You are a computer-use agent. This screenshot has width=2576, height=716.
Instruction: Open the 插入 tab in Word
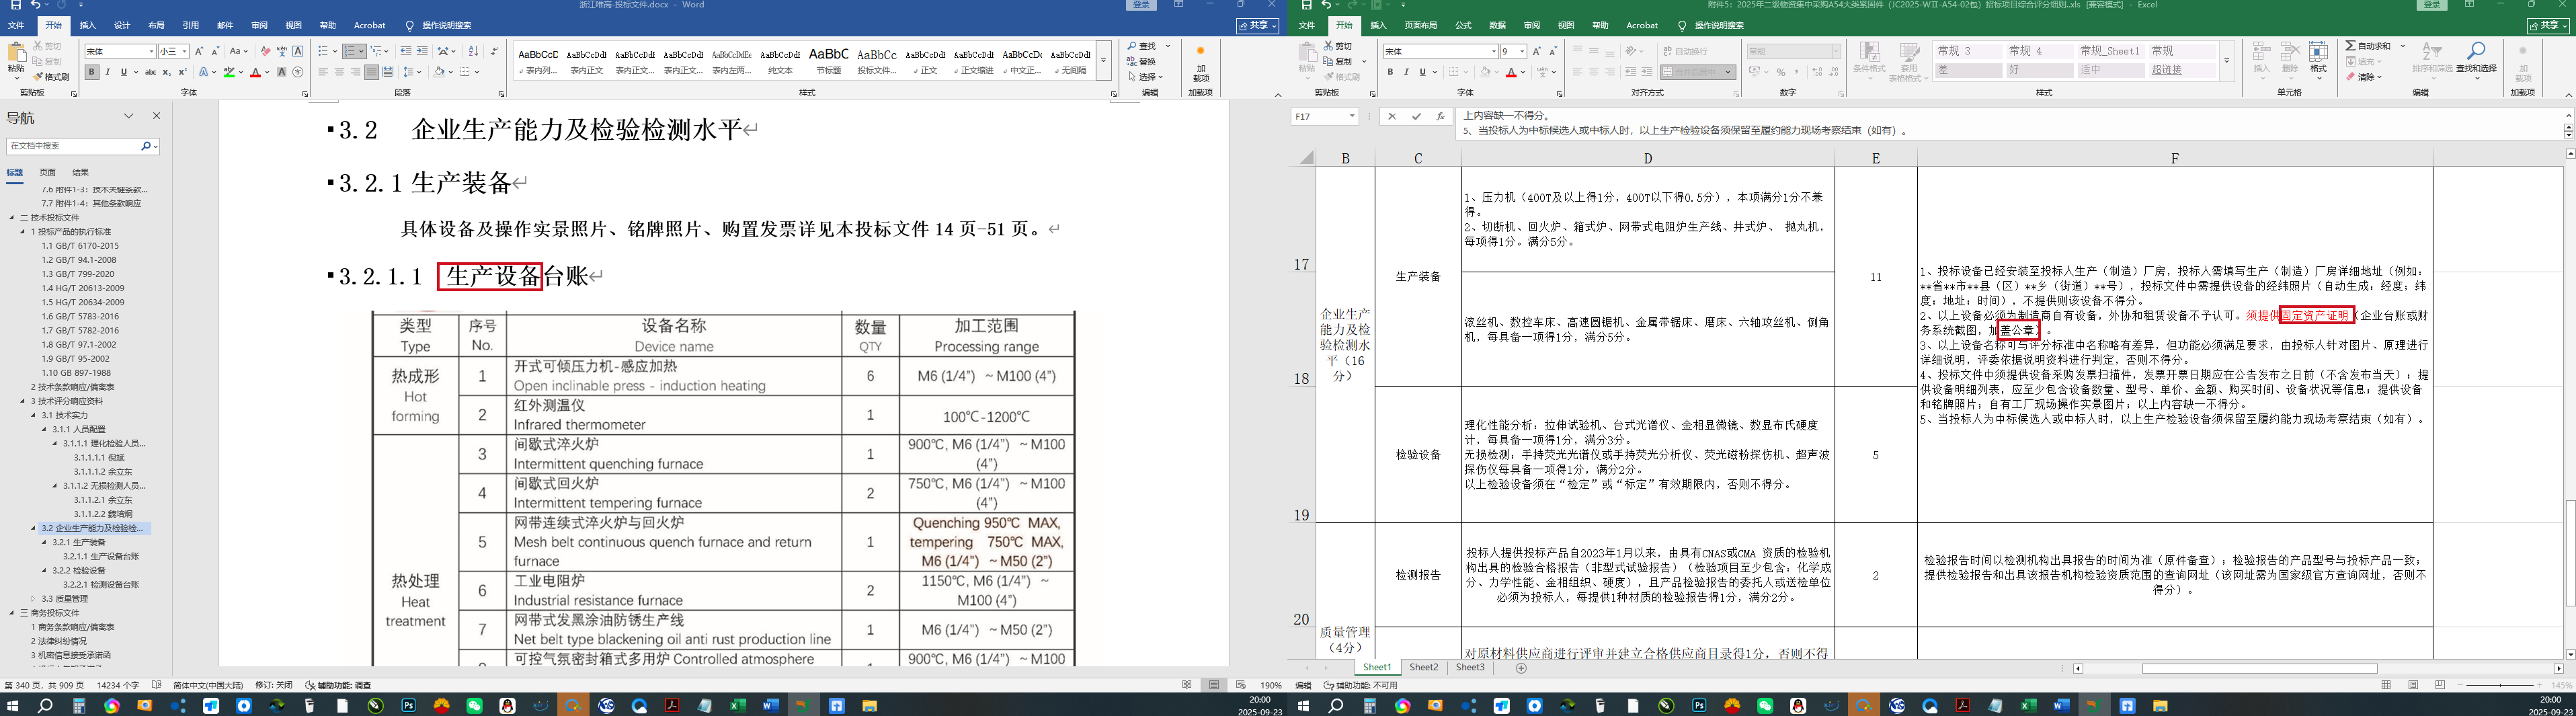(88, 25)
